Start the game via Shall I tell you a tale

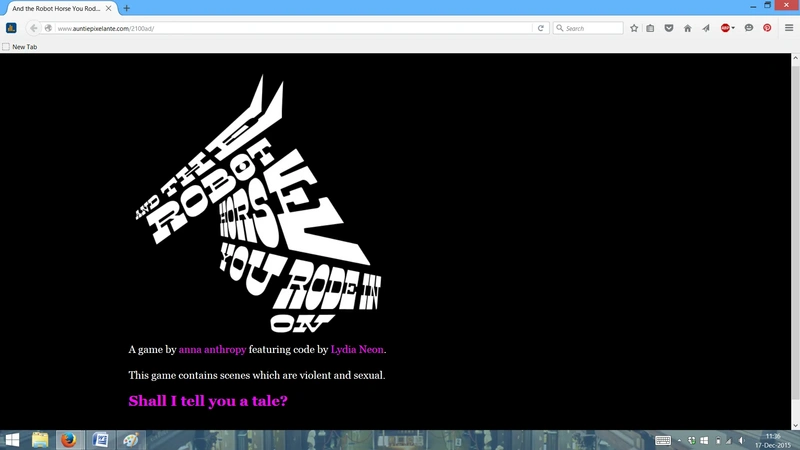[x=208, y=401]
